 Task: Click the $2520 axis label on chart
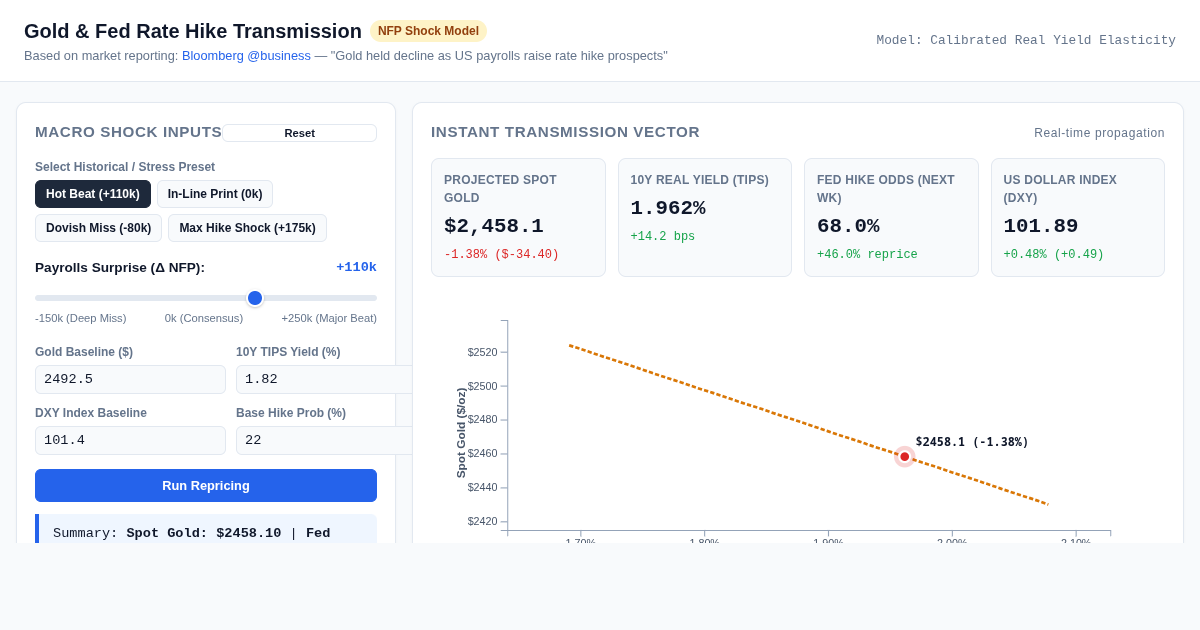482,352
